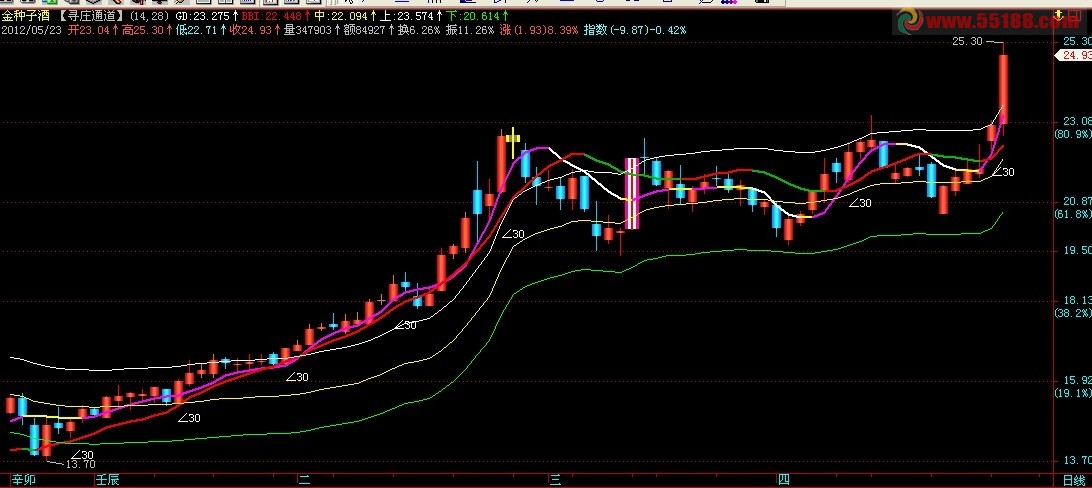The height and width of the screenshot is (488, 1092).
Task: Switch period via the 日线 label
Action: point(1074,480)
